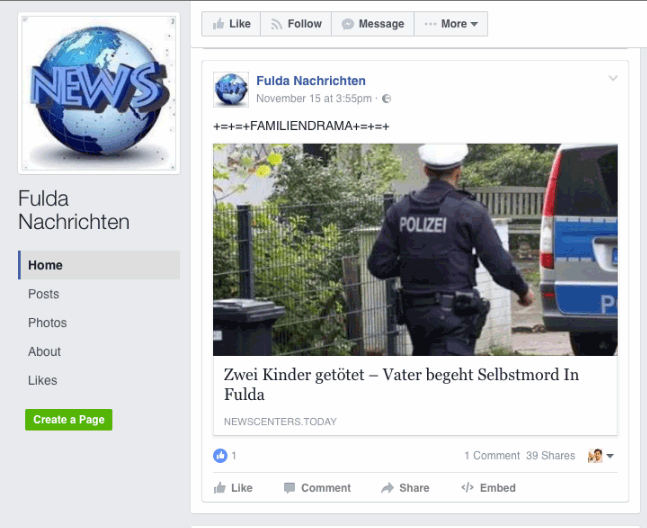Open the About section in sidebar
647x528 pixels.
pos(44,352)
